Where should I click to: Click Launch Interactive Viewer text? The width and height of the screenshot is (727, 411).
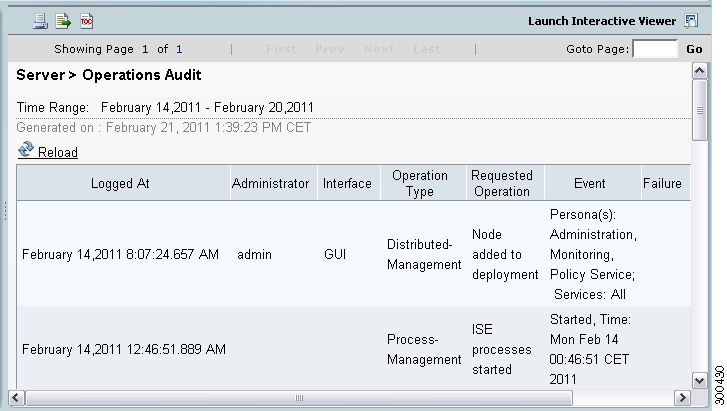[x=602, y=21]
